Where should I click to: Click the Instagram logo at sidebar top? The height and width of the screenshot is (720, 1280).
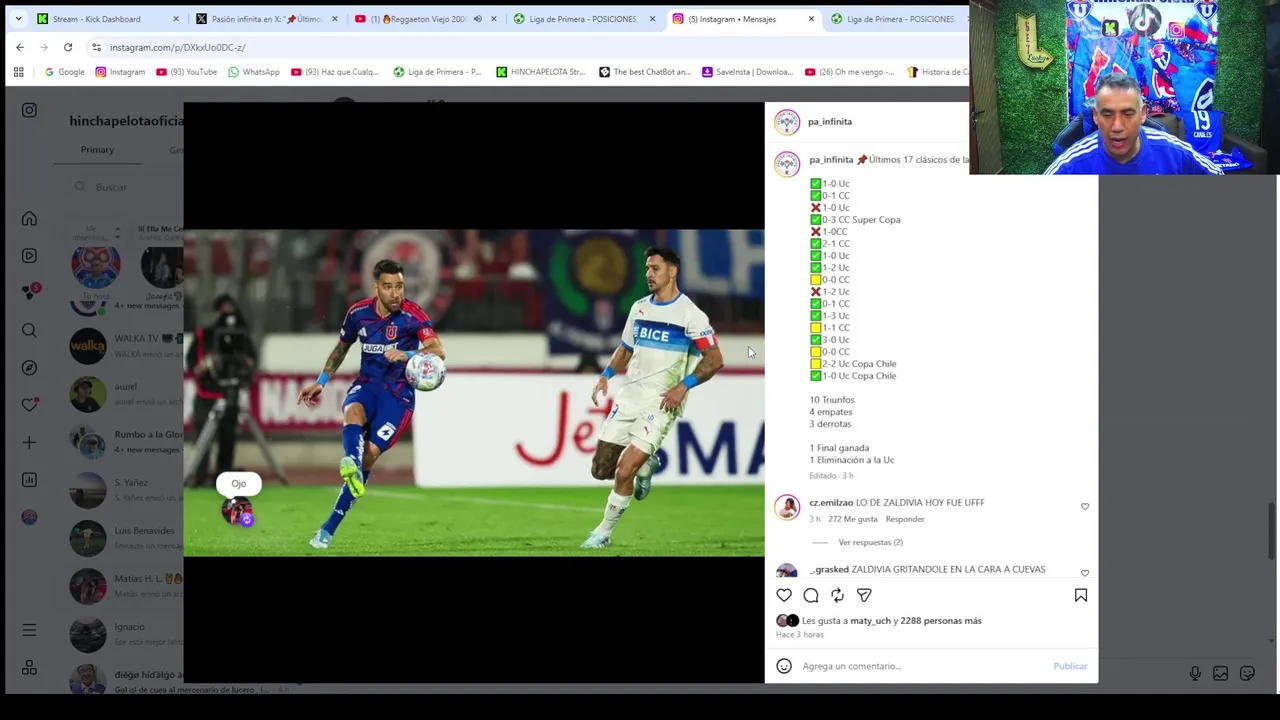[29, 111]
